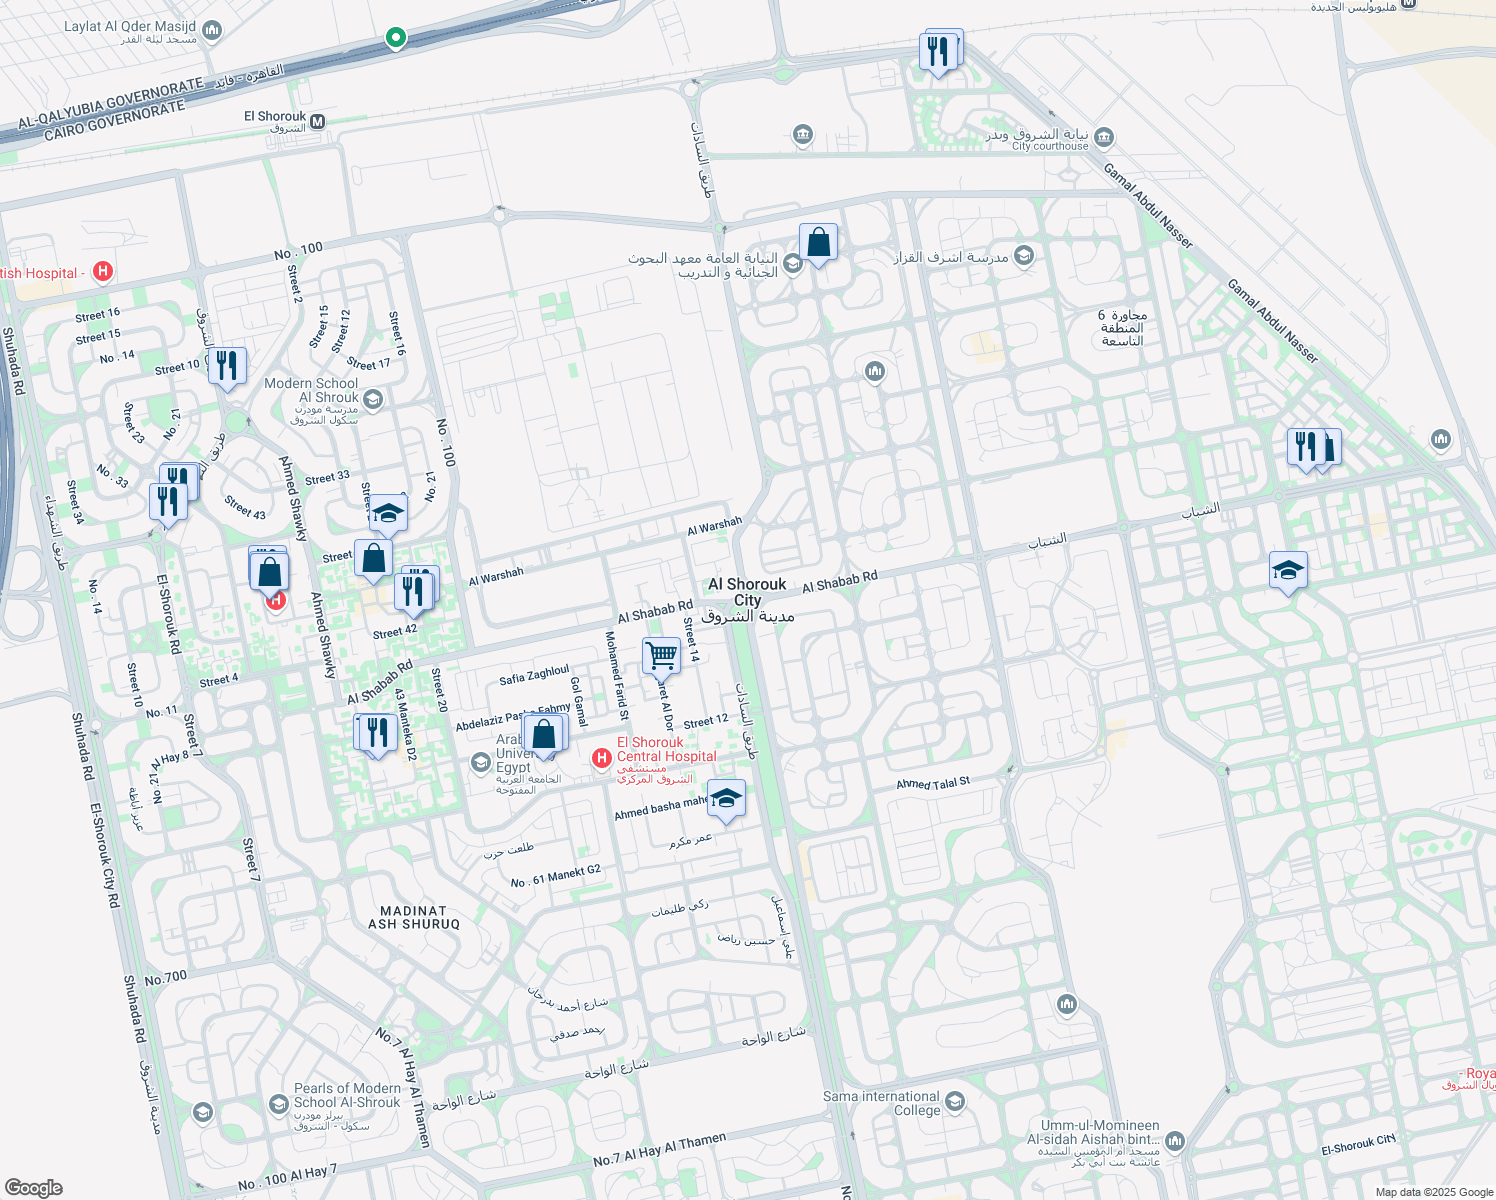Click the MADINAT ASH SHURUQ district label
Viewport: 1496px width, 1200px height.
pos(414,918)
